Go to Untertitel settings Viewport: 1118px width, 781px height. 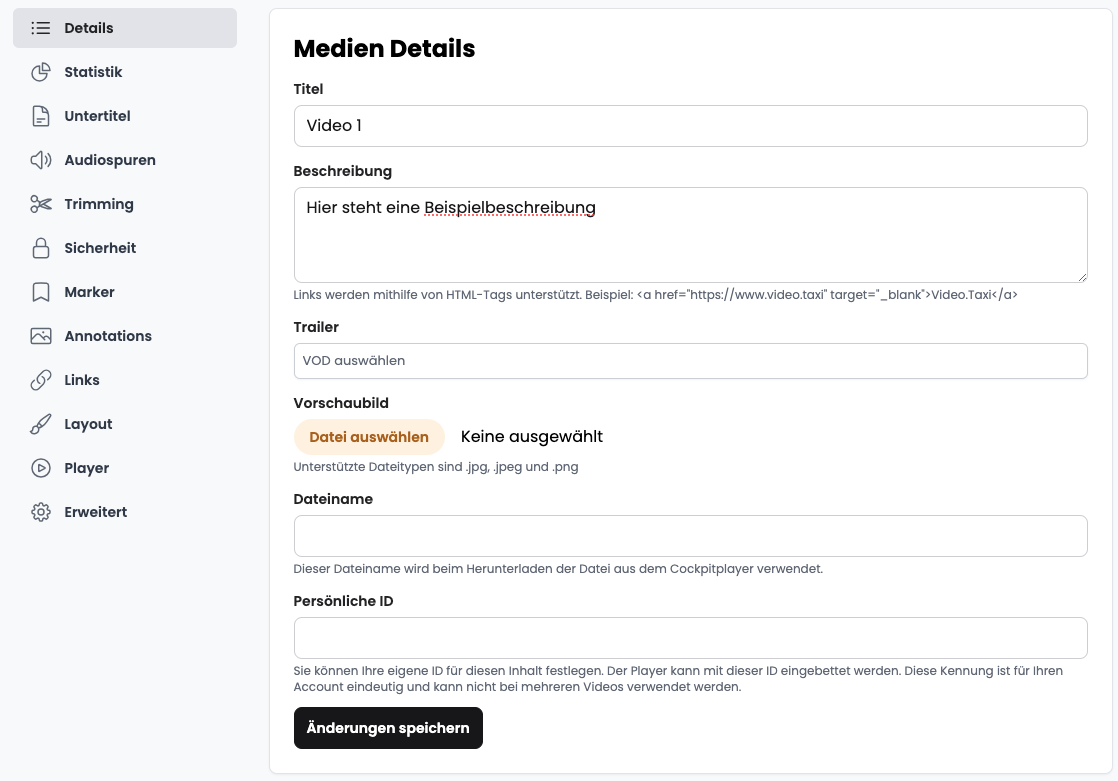point(125,116)
